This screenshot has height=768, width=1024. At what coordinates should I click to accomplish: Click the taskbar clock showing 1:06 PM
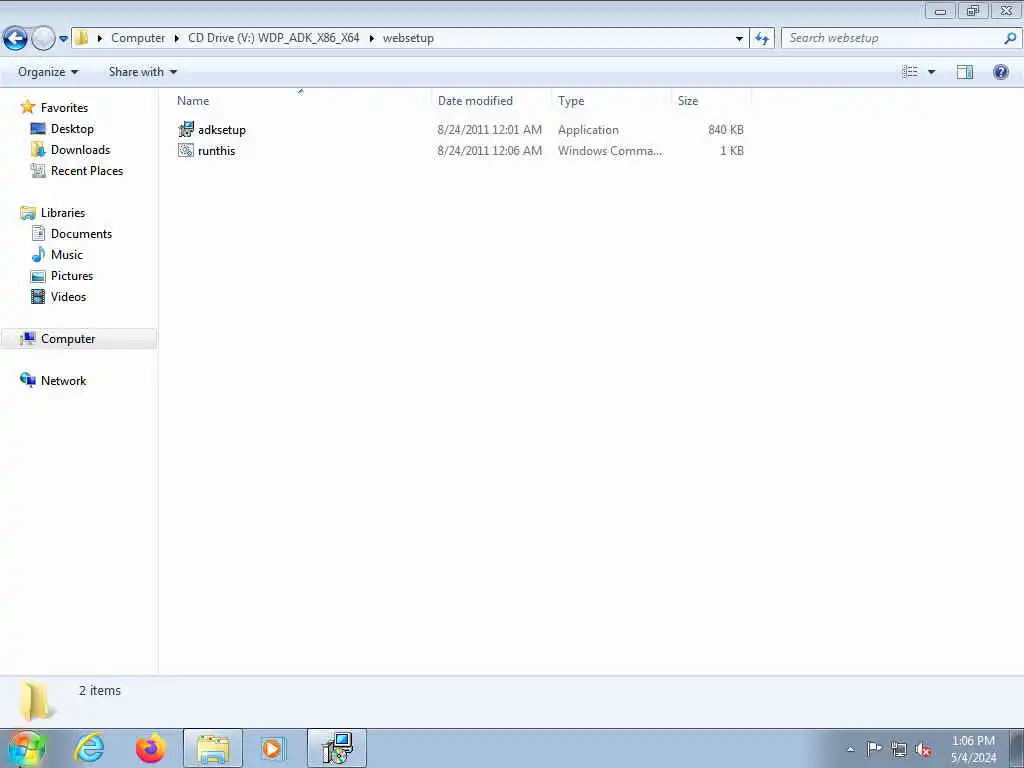(973, 749)
